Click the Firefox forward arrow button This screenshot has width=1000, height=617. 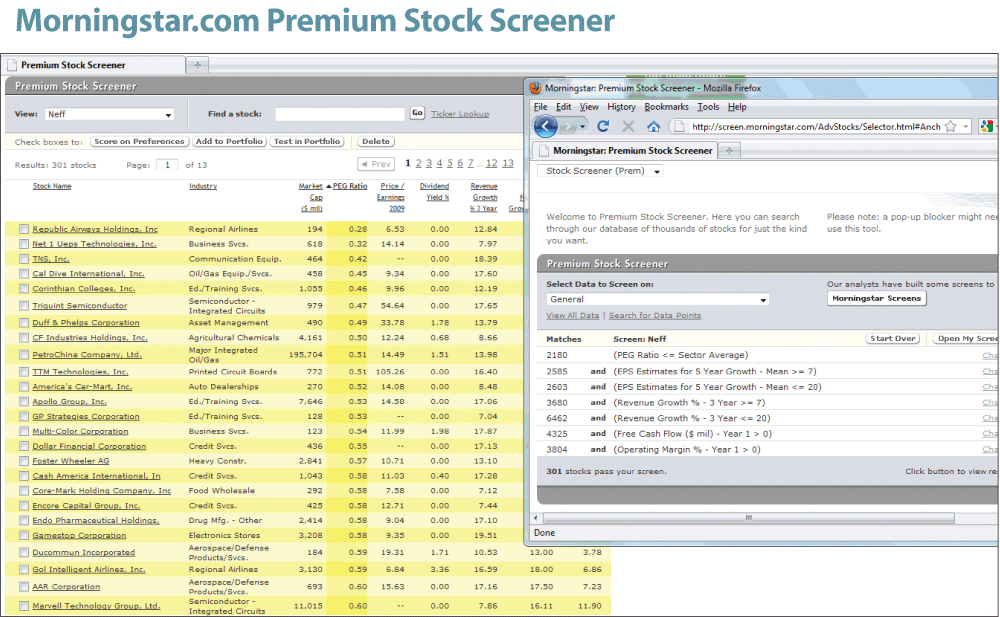click(567, 126)
